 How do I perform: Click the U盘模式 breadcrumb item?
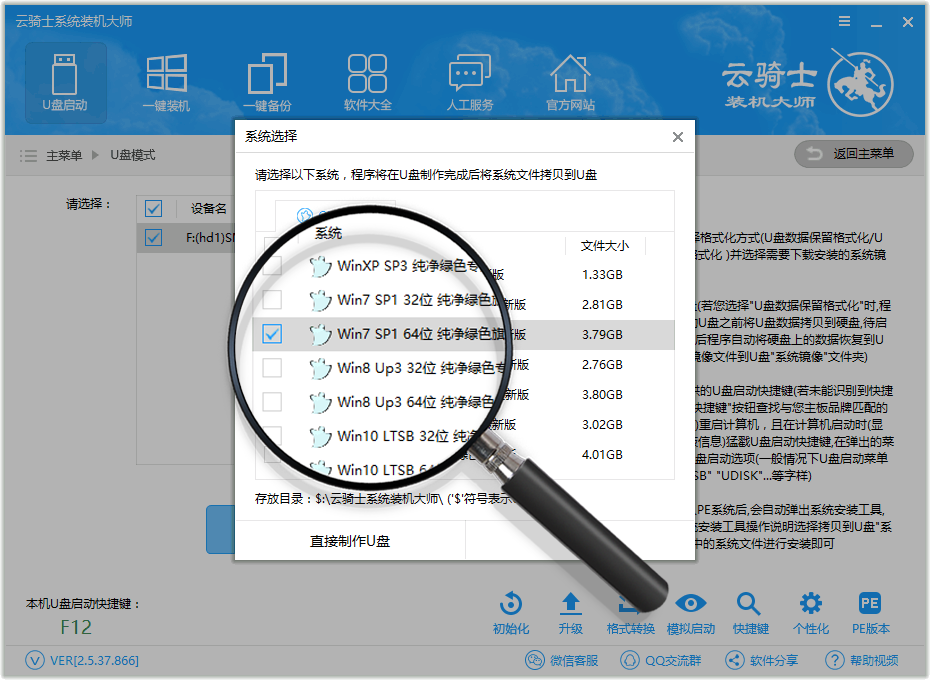pos(133,155)
